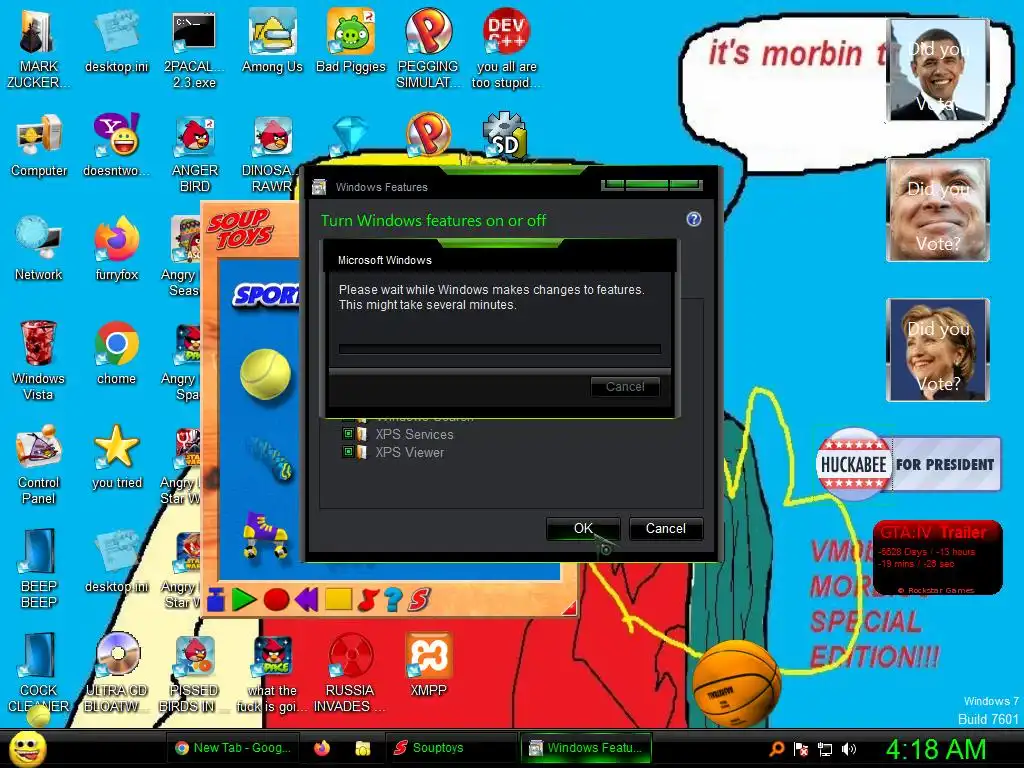Screen dimensions: 1024x768
Task: Toggle the red music note in Souptoys
Action: click(x=368, y=599)
